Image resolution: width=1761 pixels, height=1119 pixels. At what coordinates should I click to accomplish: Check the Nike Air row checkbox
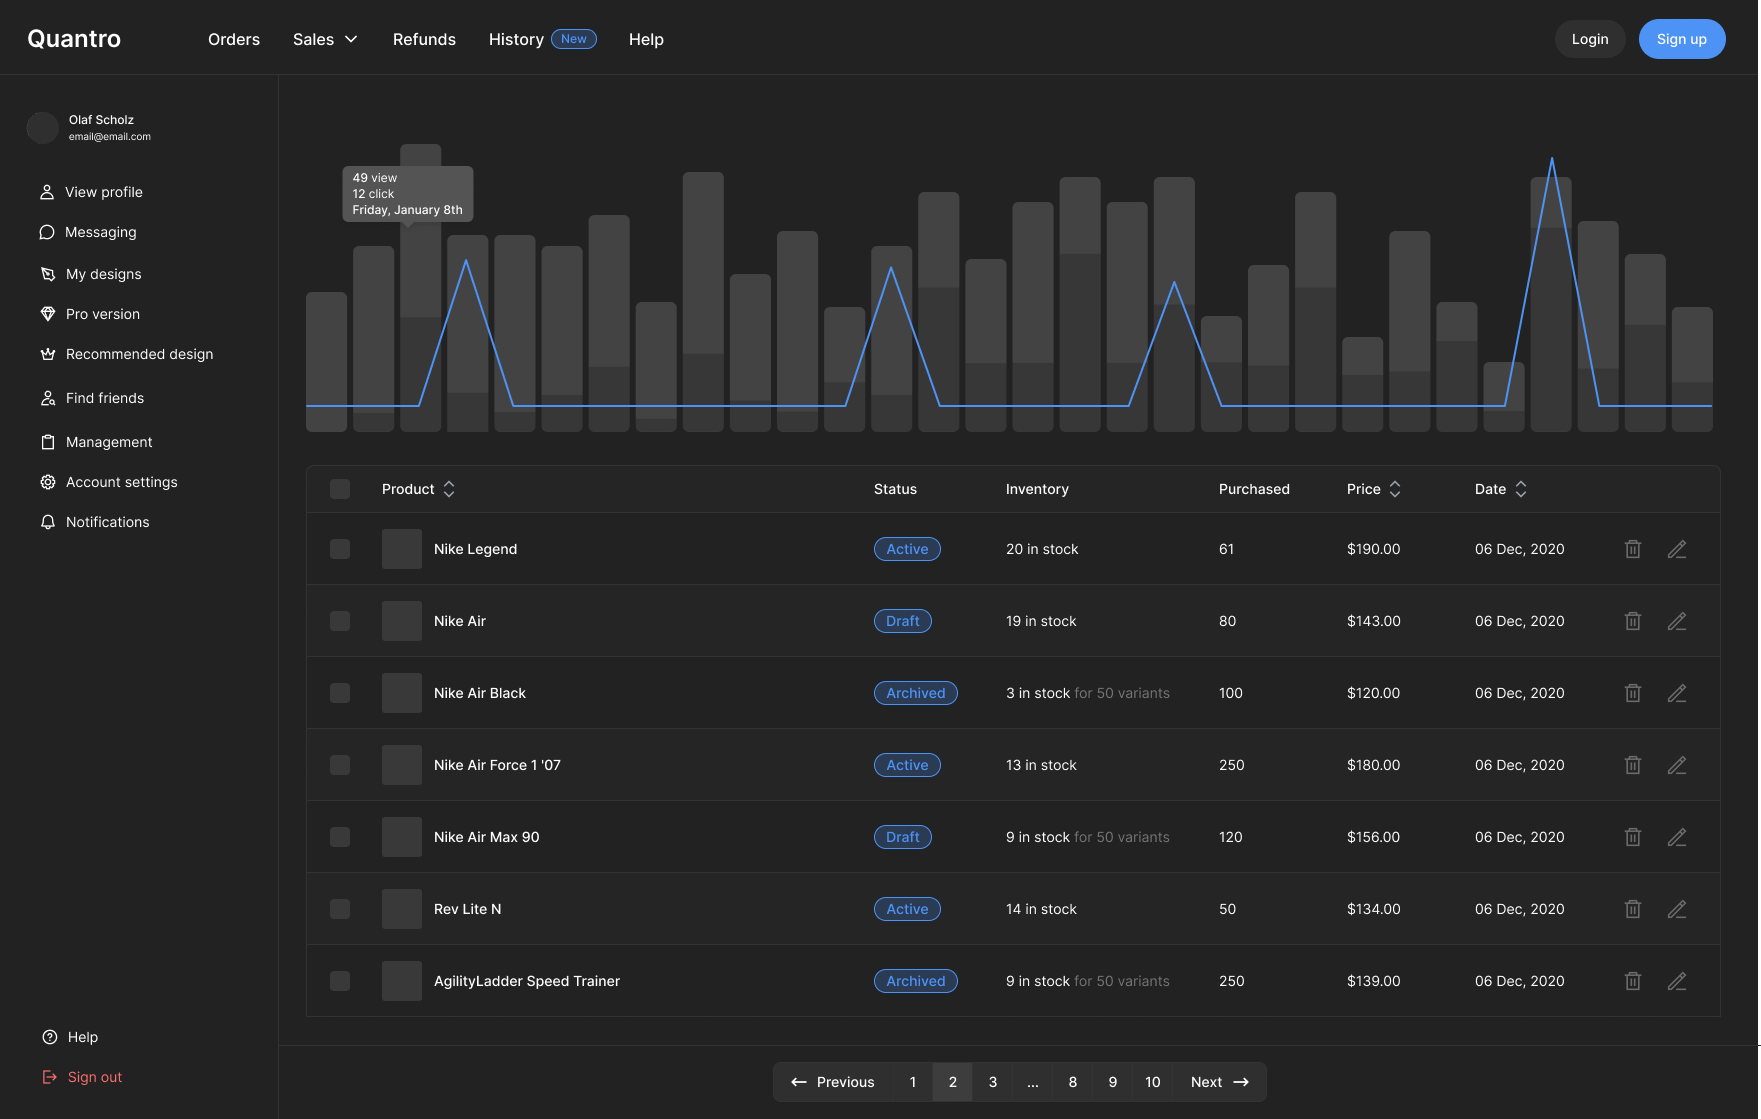coord(340,621)
